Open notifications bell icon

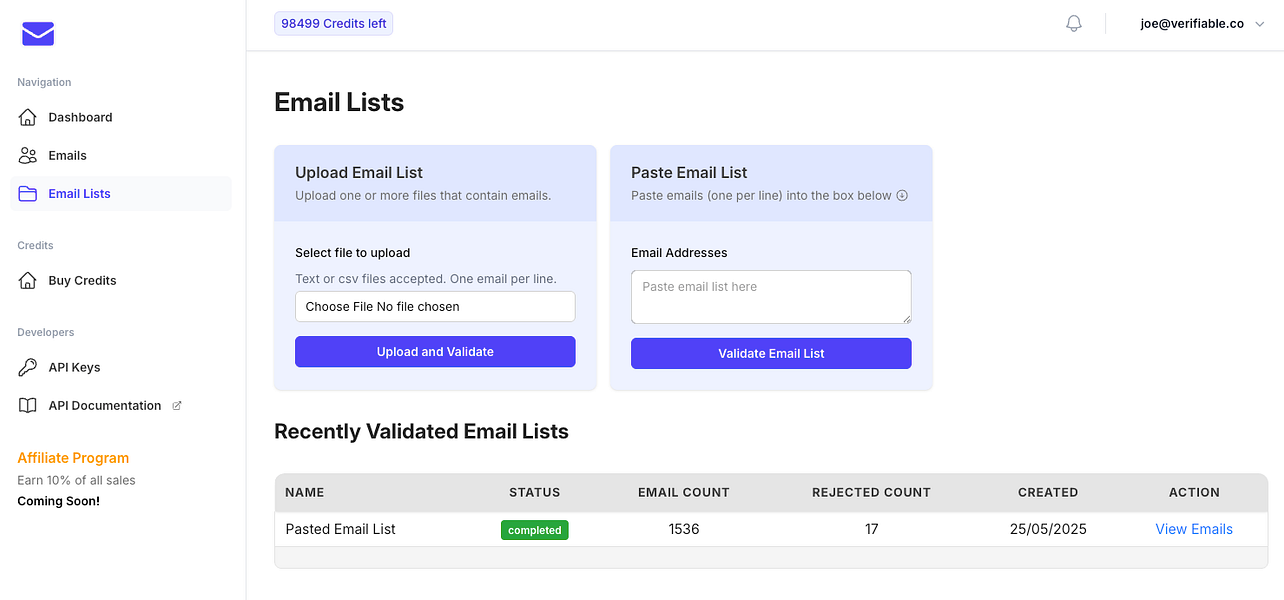pyautogui.click(x=1074, y=24)
